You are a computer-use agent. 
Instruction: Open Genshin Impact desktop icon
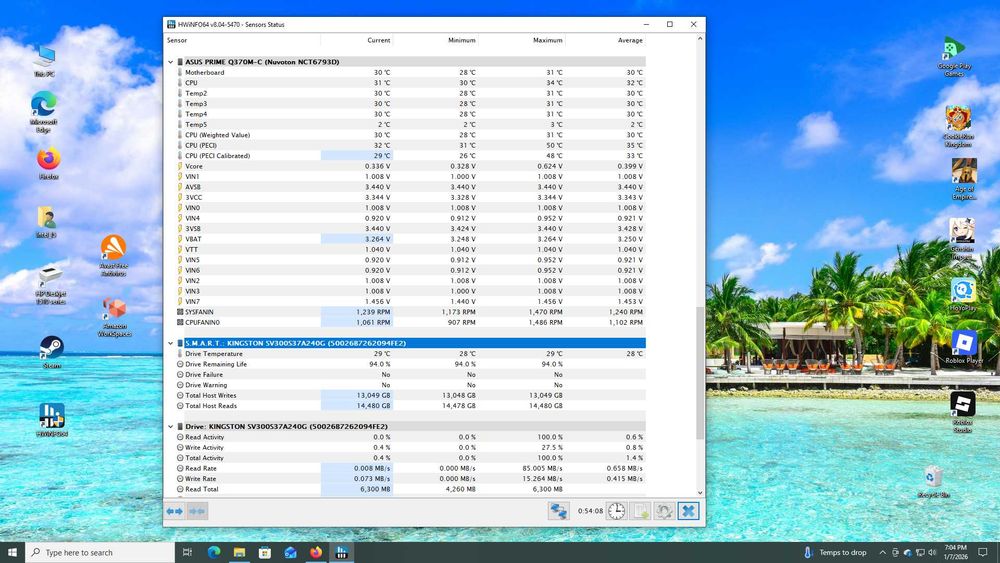pyautogui.click(x=962, y=239)
